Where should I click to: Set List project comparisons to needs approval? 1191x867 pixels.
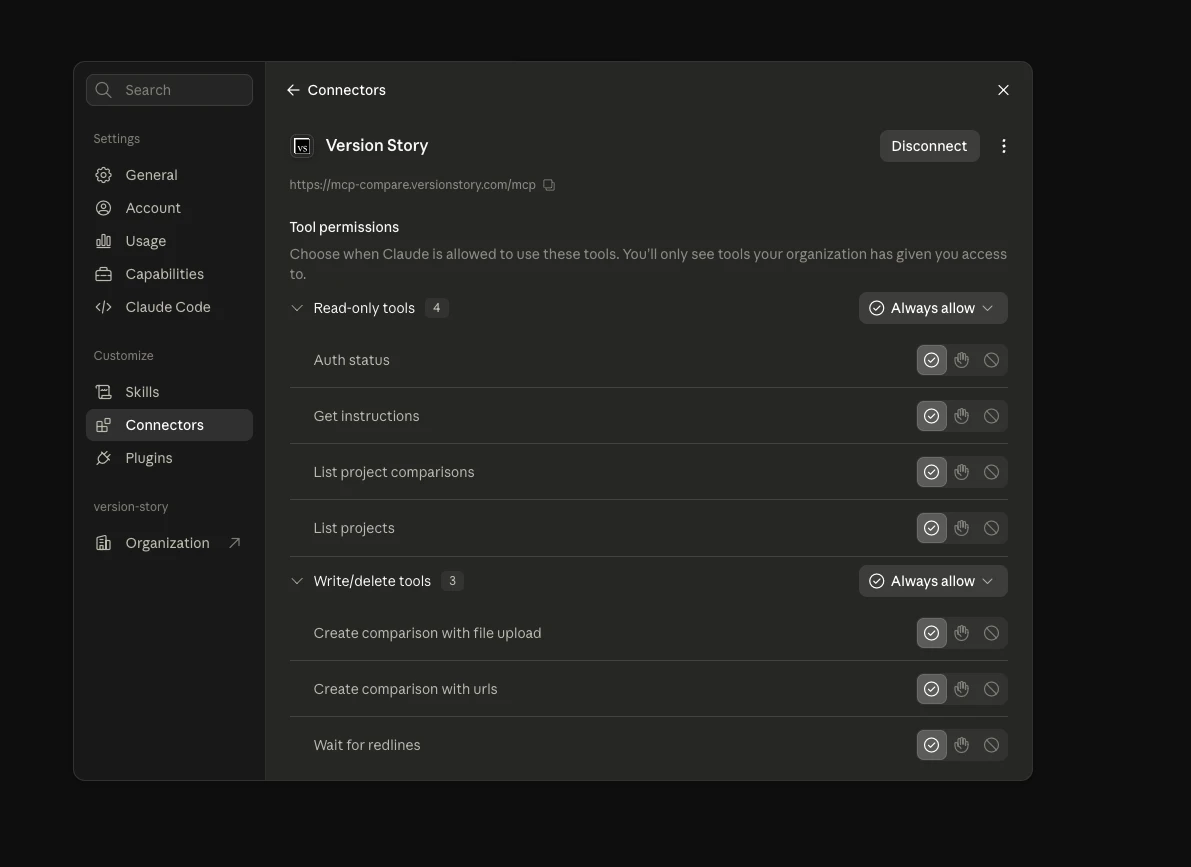pos(962,472)
